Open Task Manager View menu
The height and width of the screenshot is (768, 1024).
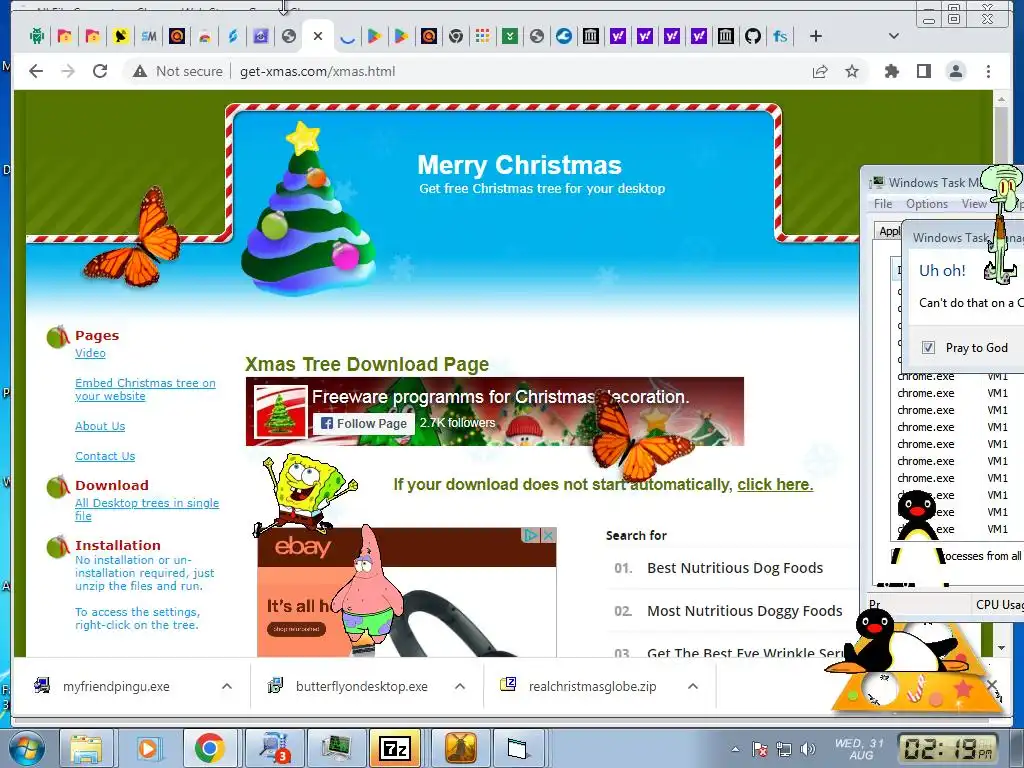pyautogui.click(x=974, y=204)
